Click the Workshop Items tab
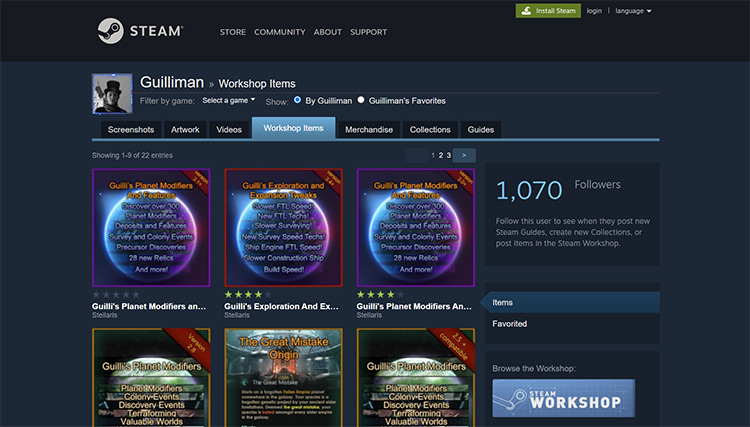 tap(293, 128)
